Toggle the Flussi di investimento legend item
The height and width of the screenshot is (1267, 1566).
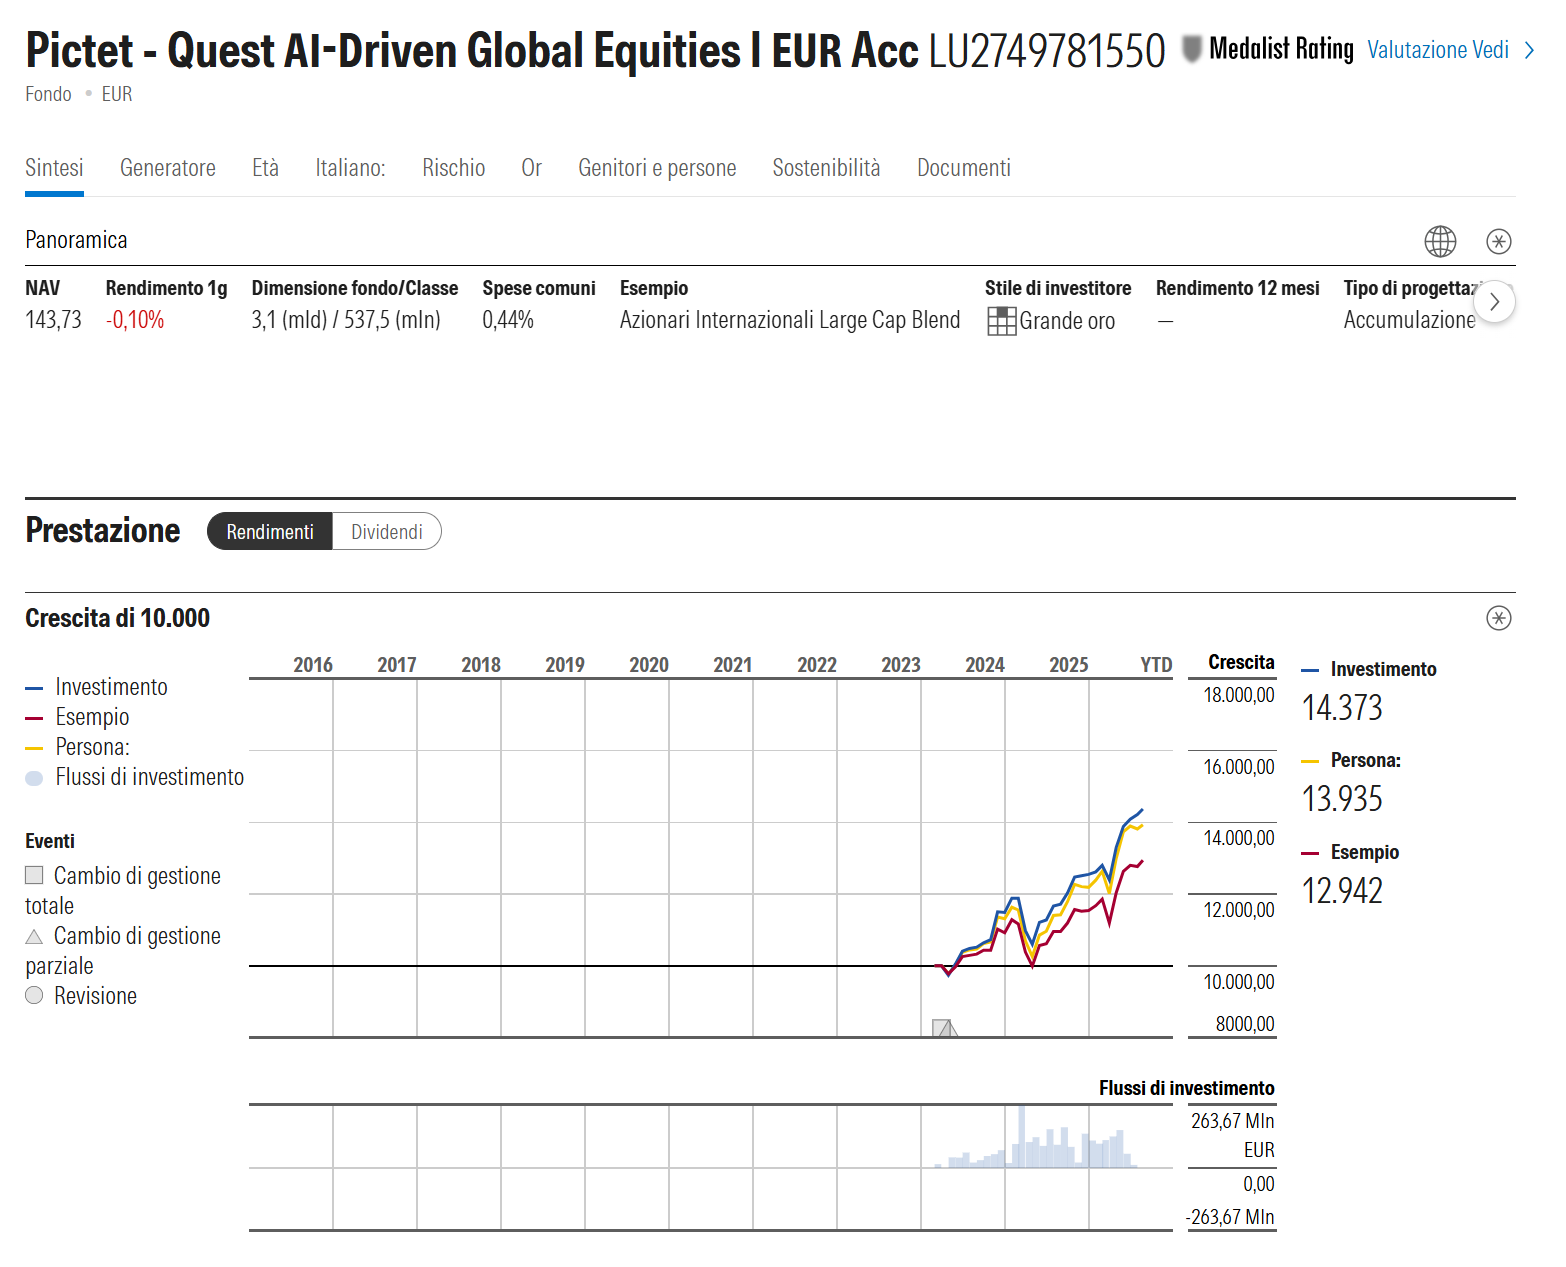135,777
